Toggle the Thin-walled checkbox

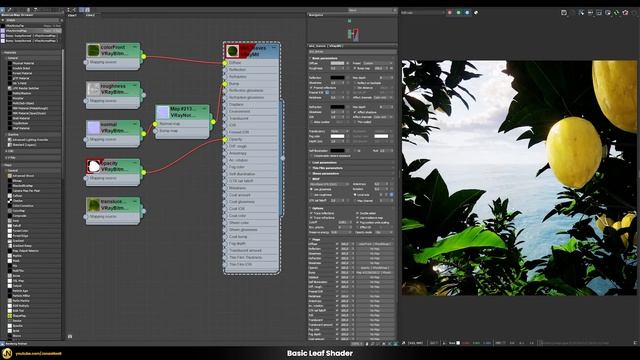tap(355, 122)
